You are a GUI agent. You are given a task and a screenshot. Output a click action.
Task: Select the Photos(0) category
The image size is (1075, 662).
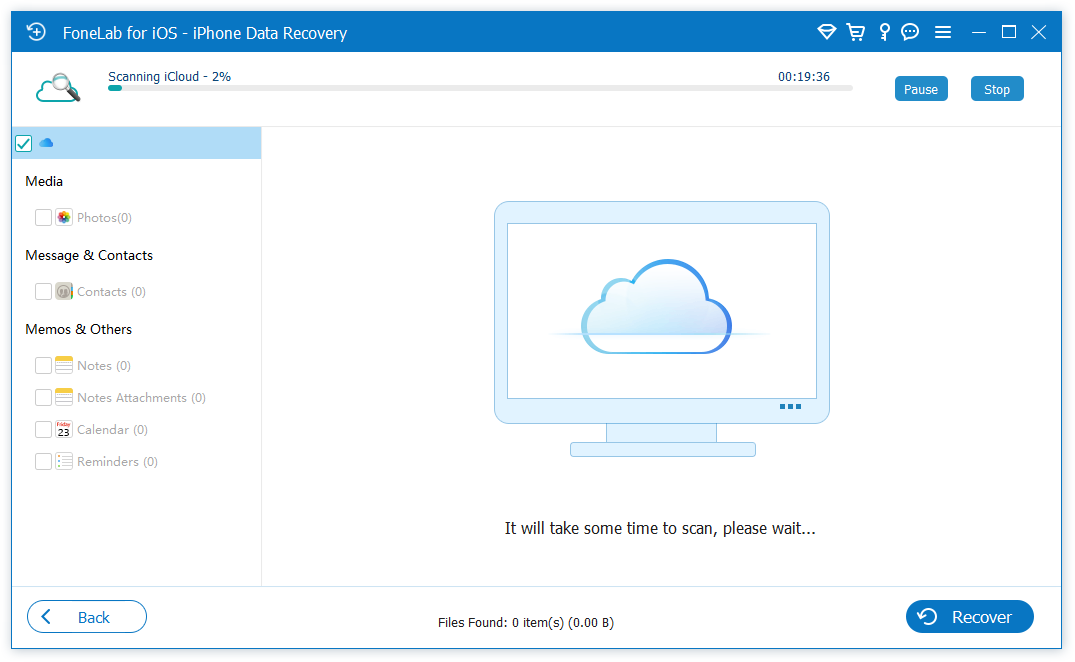(104, 217)
